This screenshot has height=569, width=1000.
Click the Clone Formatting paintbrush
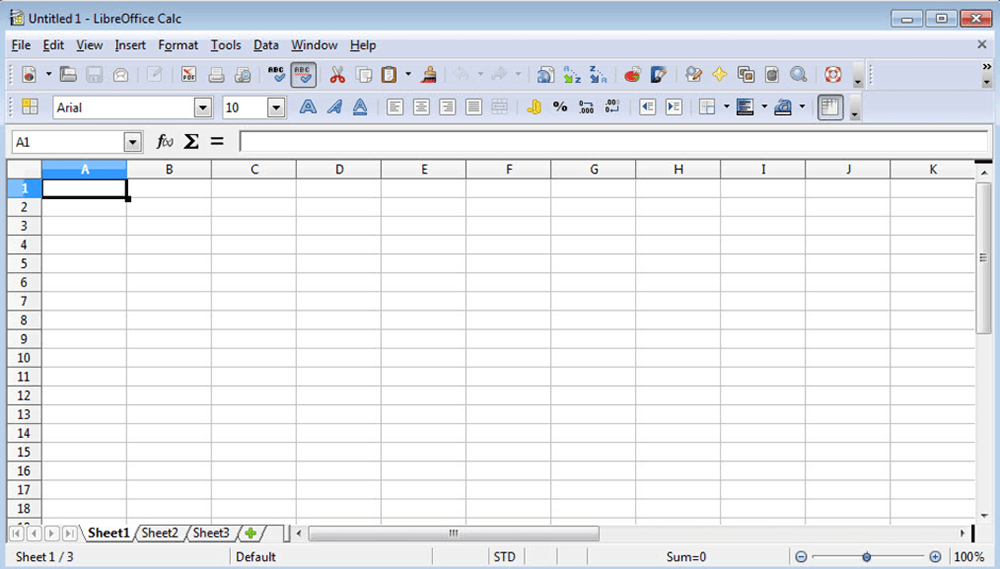coord(429,75)
